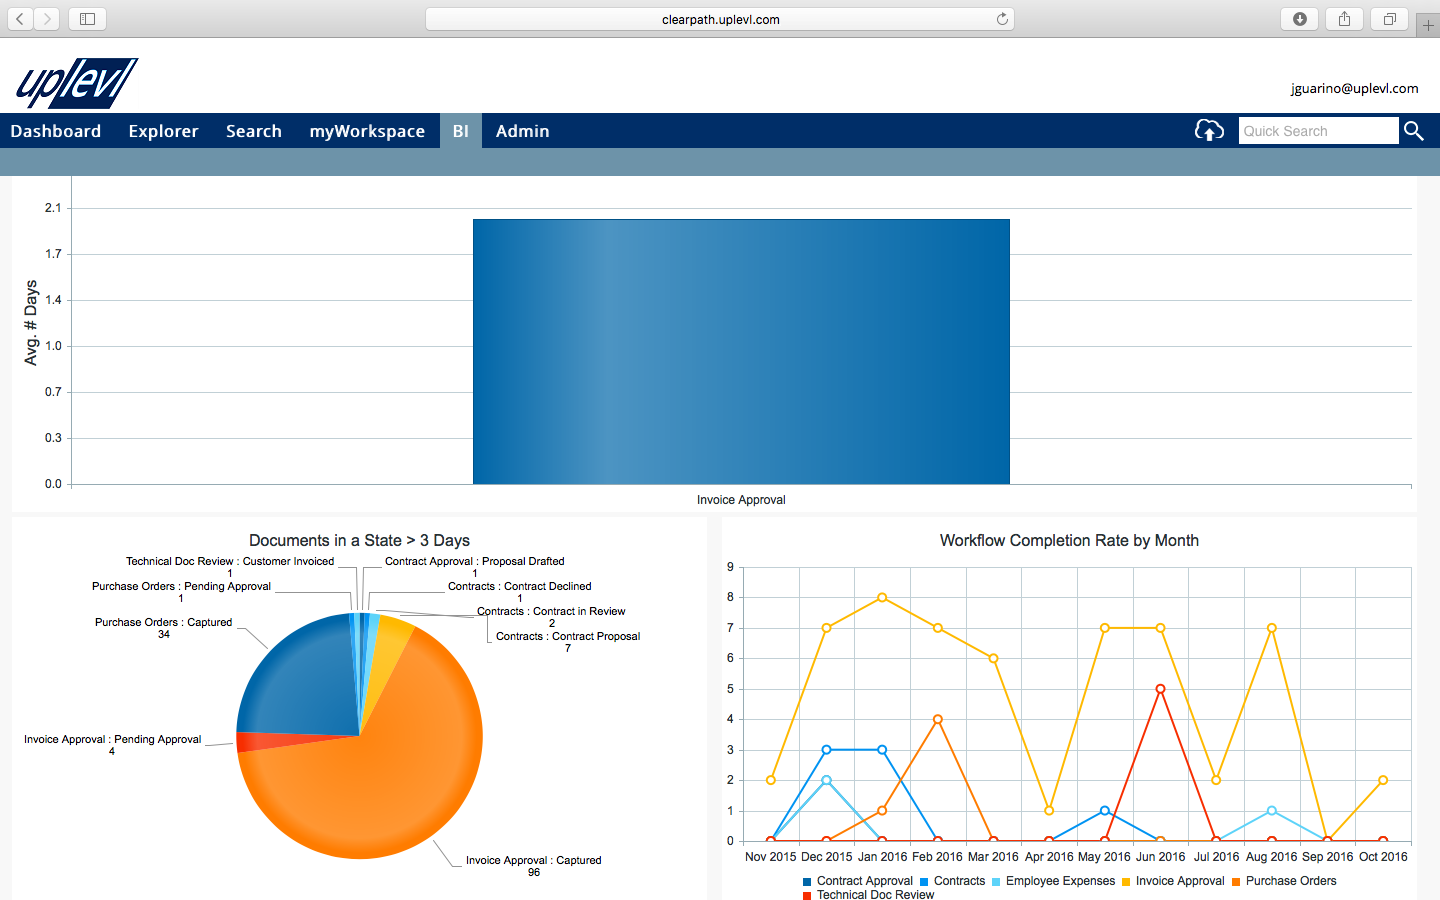Open the Admin menu item
The width and height of the screenshot is (1440, 900).
coord(522,131)
